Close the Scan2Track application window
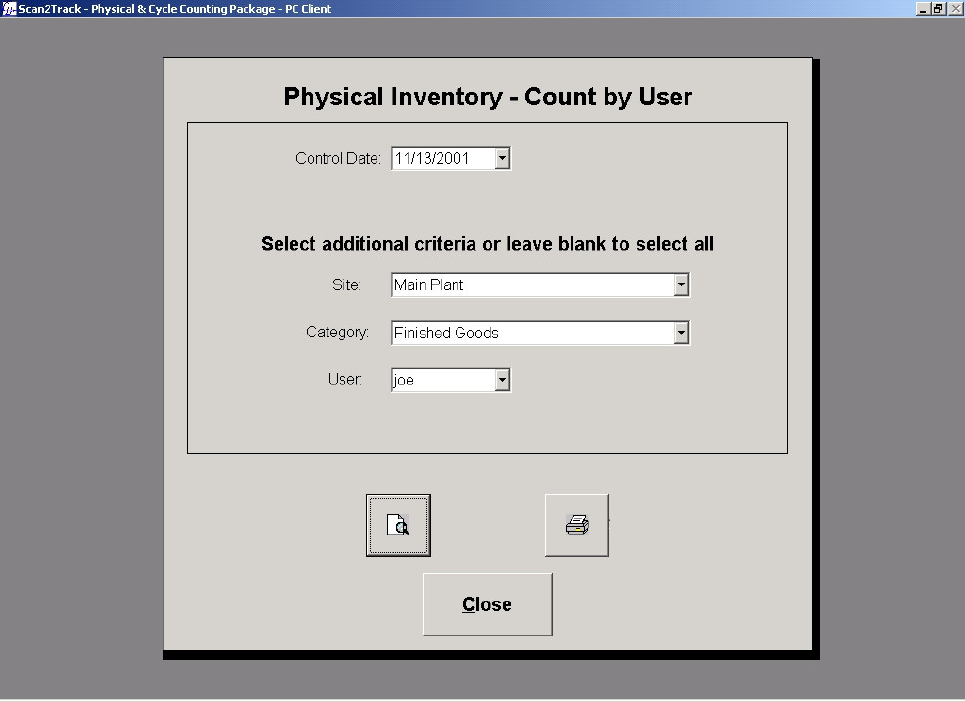The image size is (965, 702). pos(955,9)
